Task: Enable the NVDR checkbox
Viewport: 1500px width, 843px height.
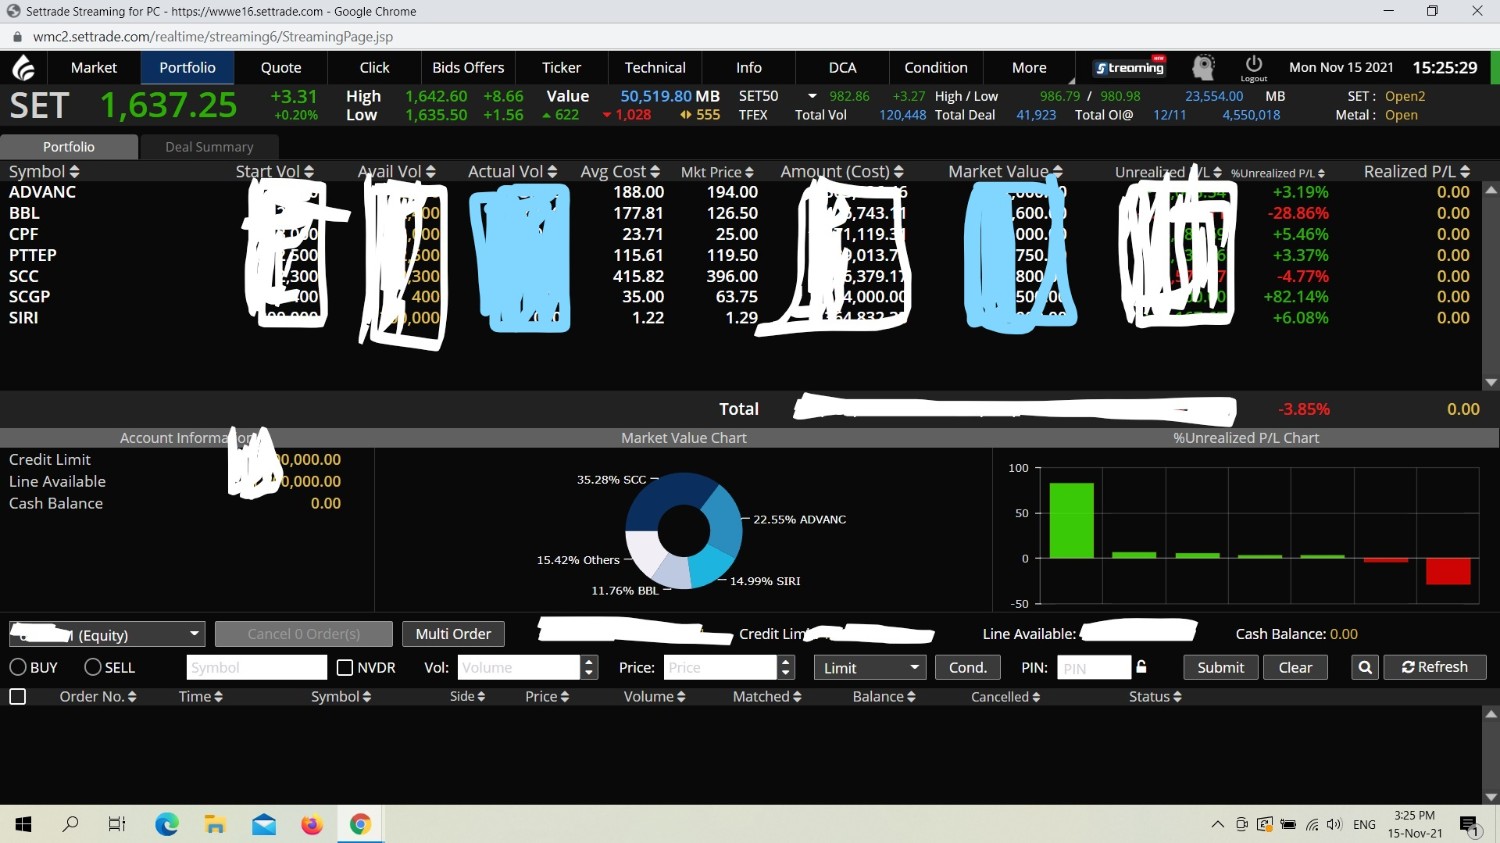Action: coord(345,667)
